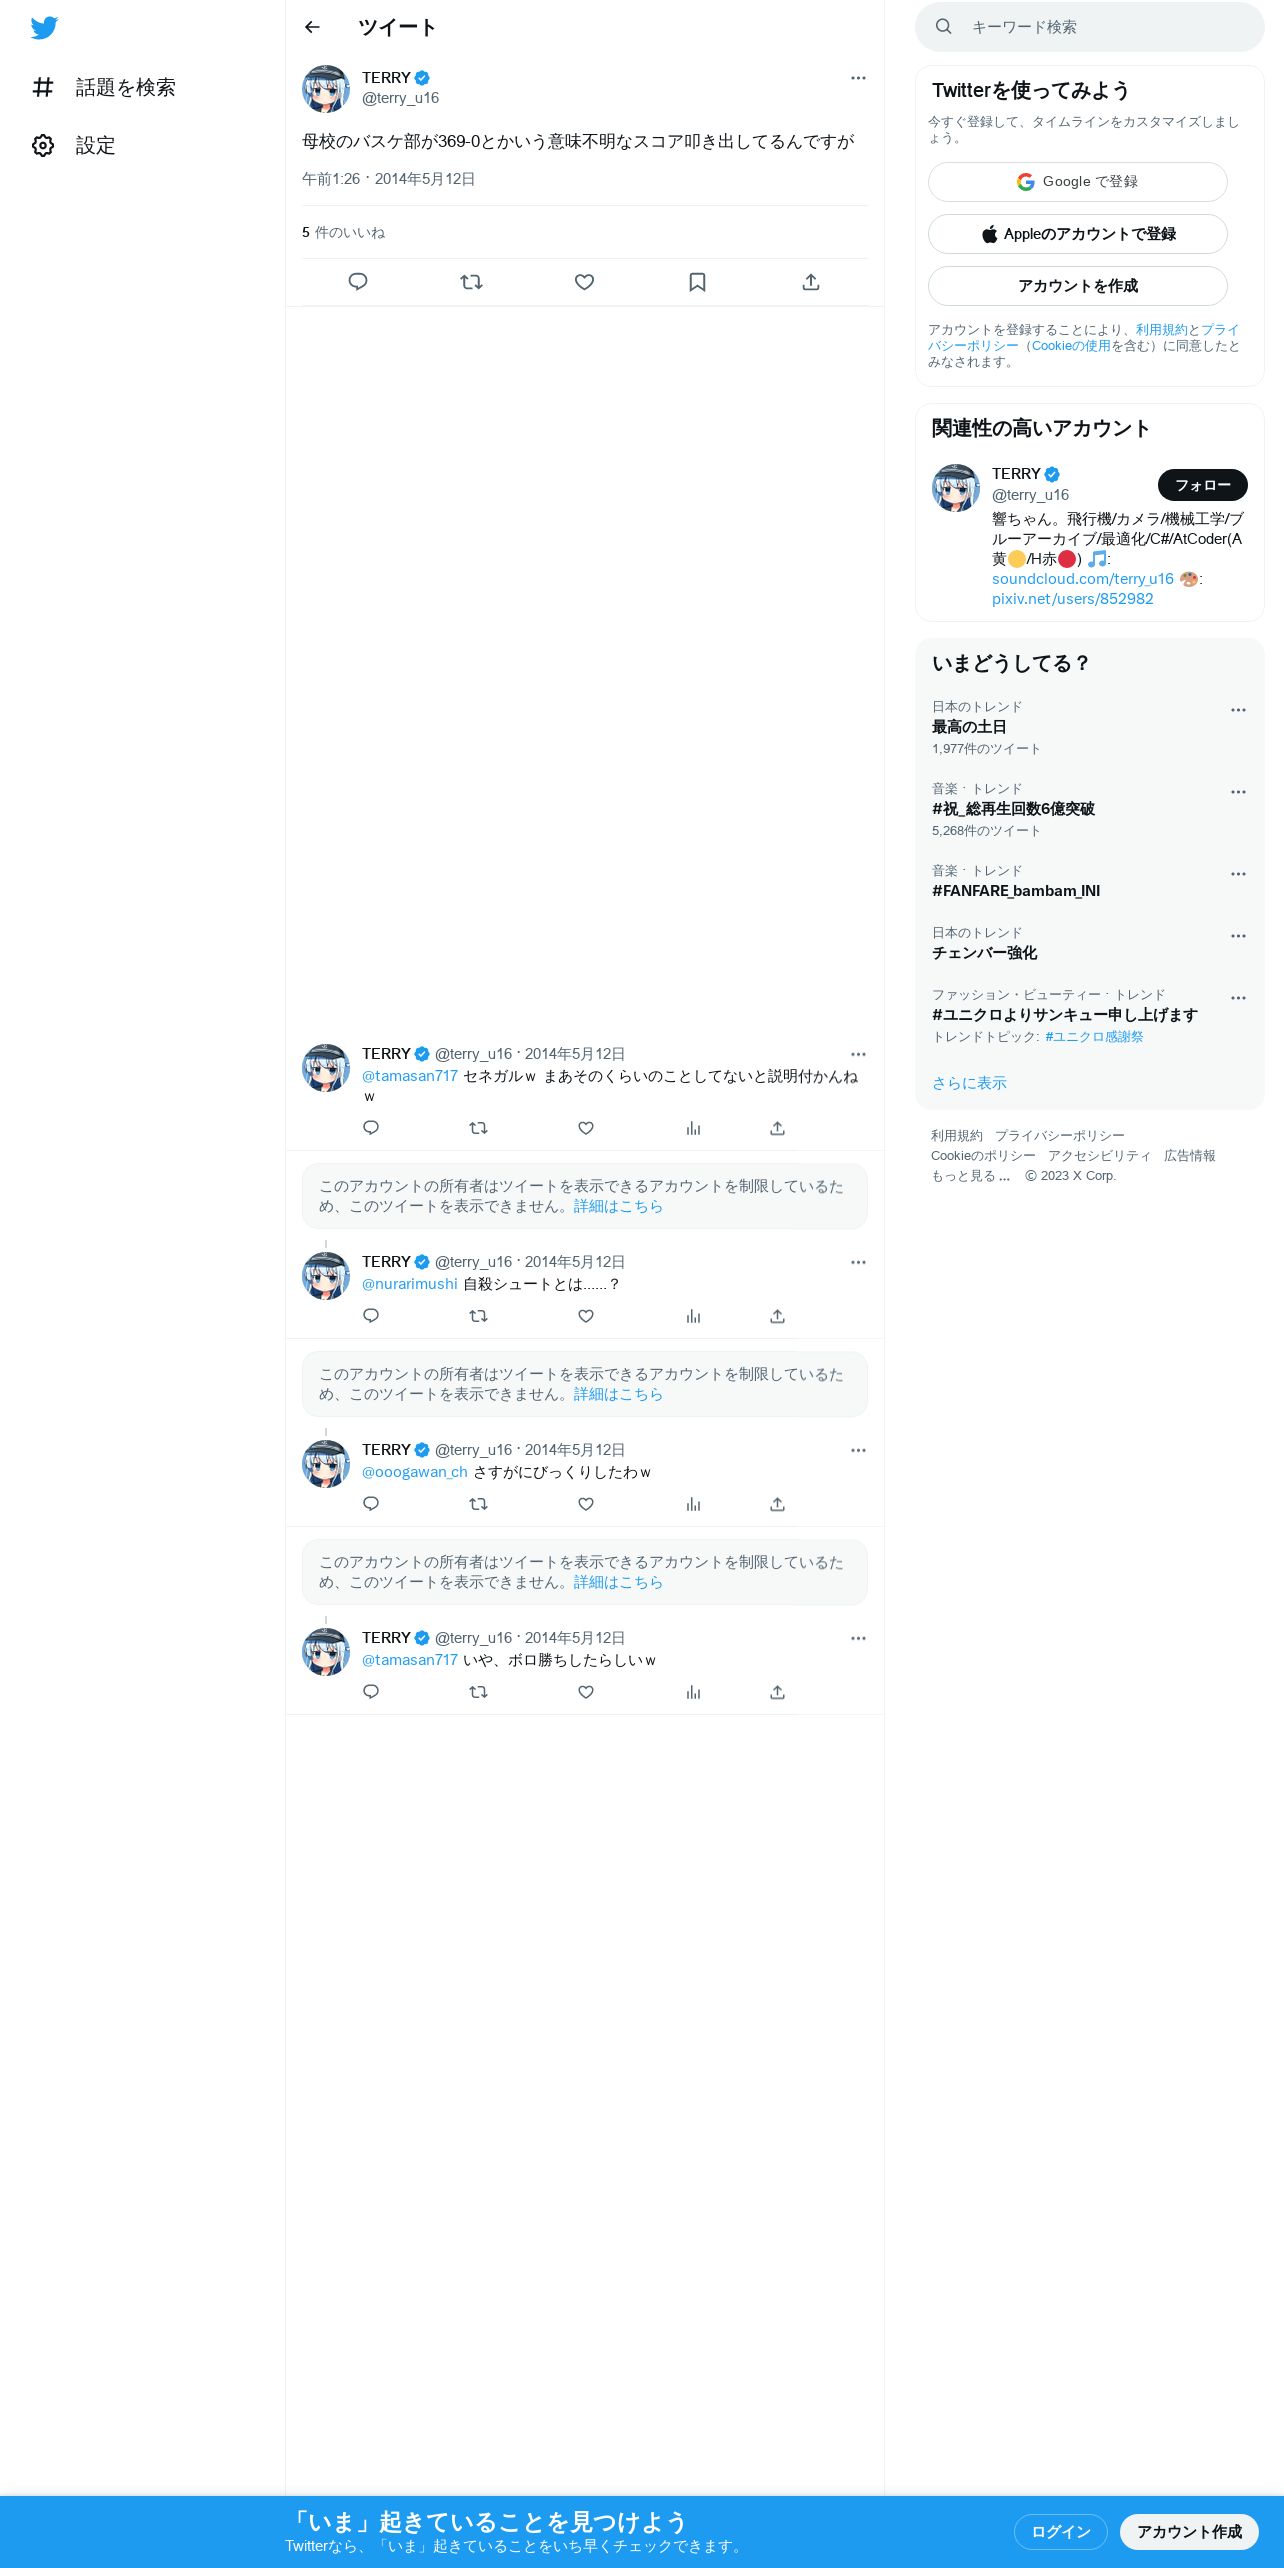The image size is (1284, 2568).
Task: Open more options on the main tweet
Action: coord(858,78)
